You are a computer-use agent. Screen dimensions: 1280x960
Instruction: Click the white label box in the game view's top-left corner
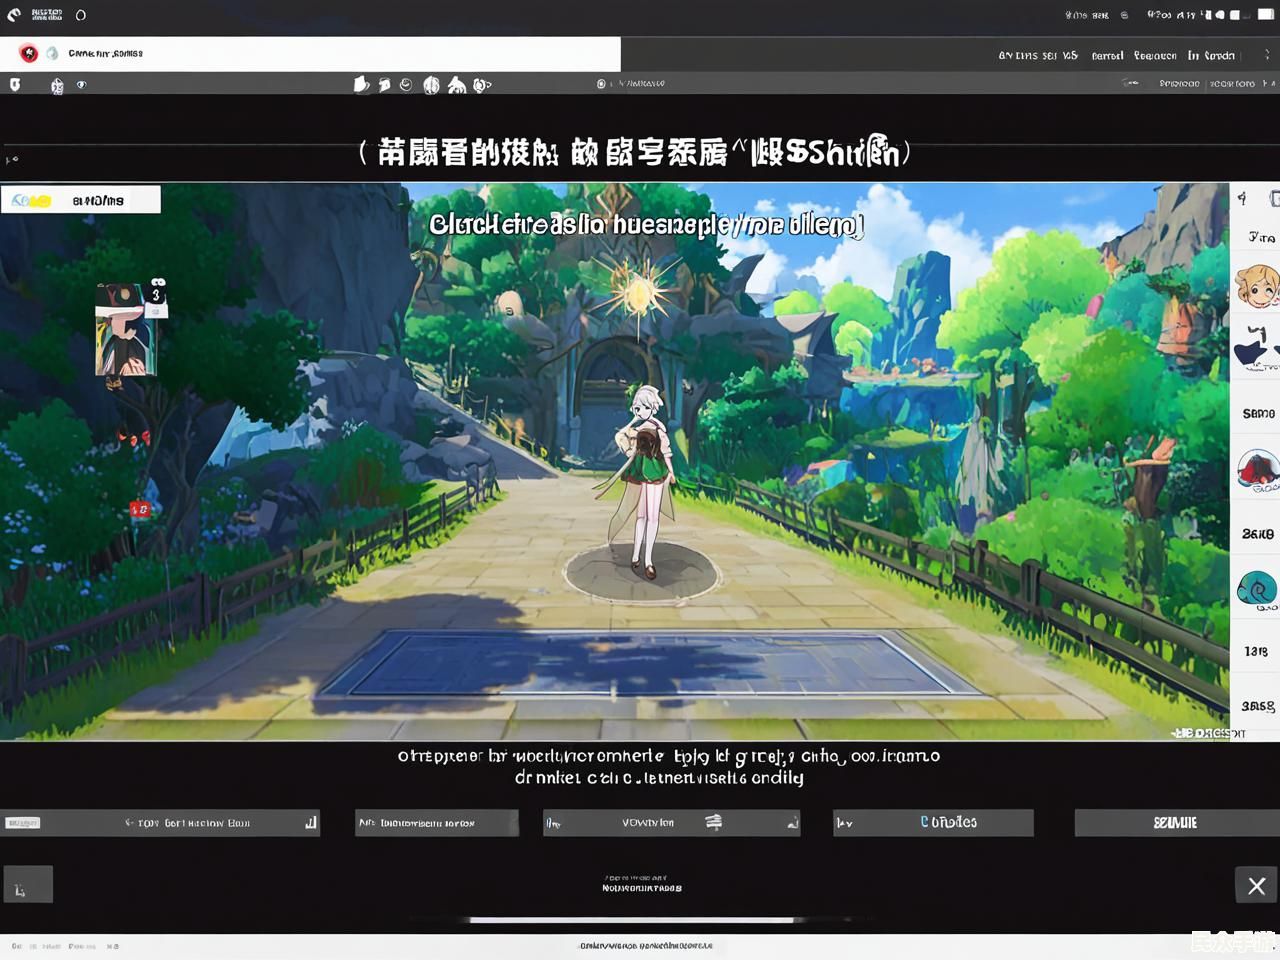80,200
